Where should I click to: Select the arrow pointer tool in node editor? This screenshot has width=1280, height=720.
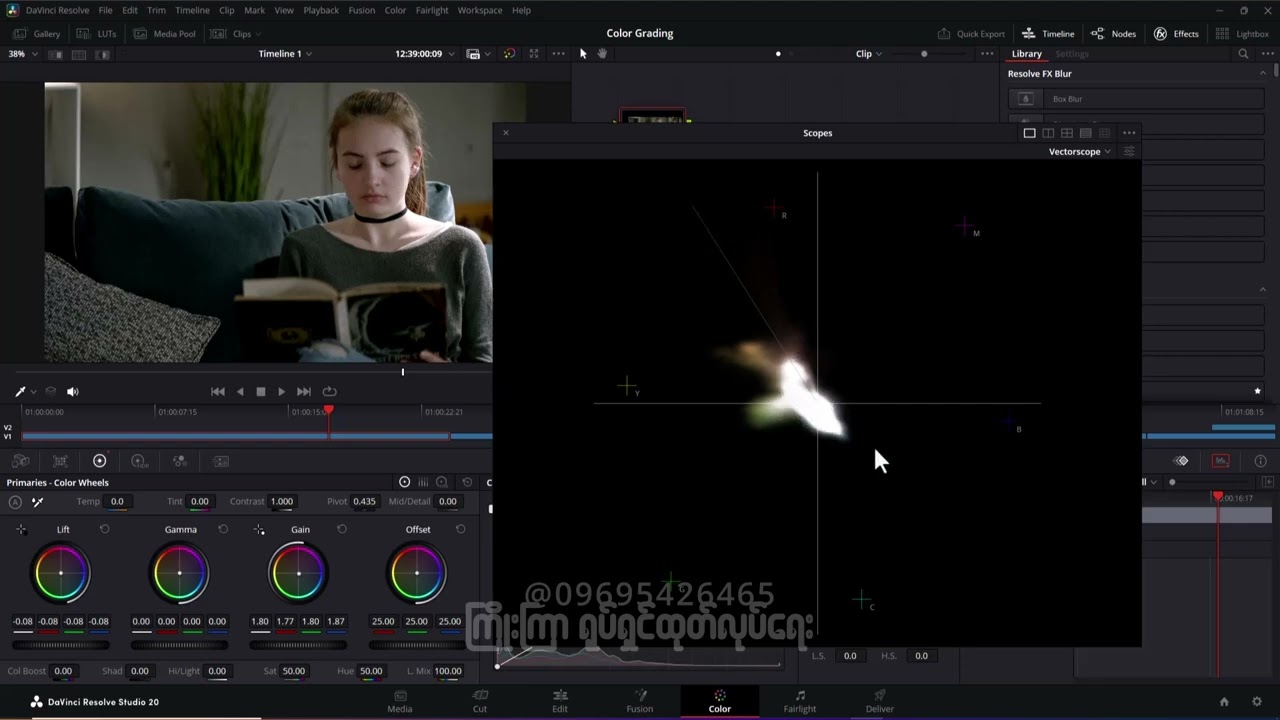coord(583,54)
